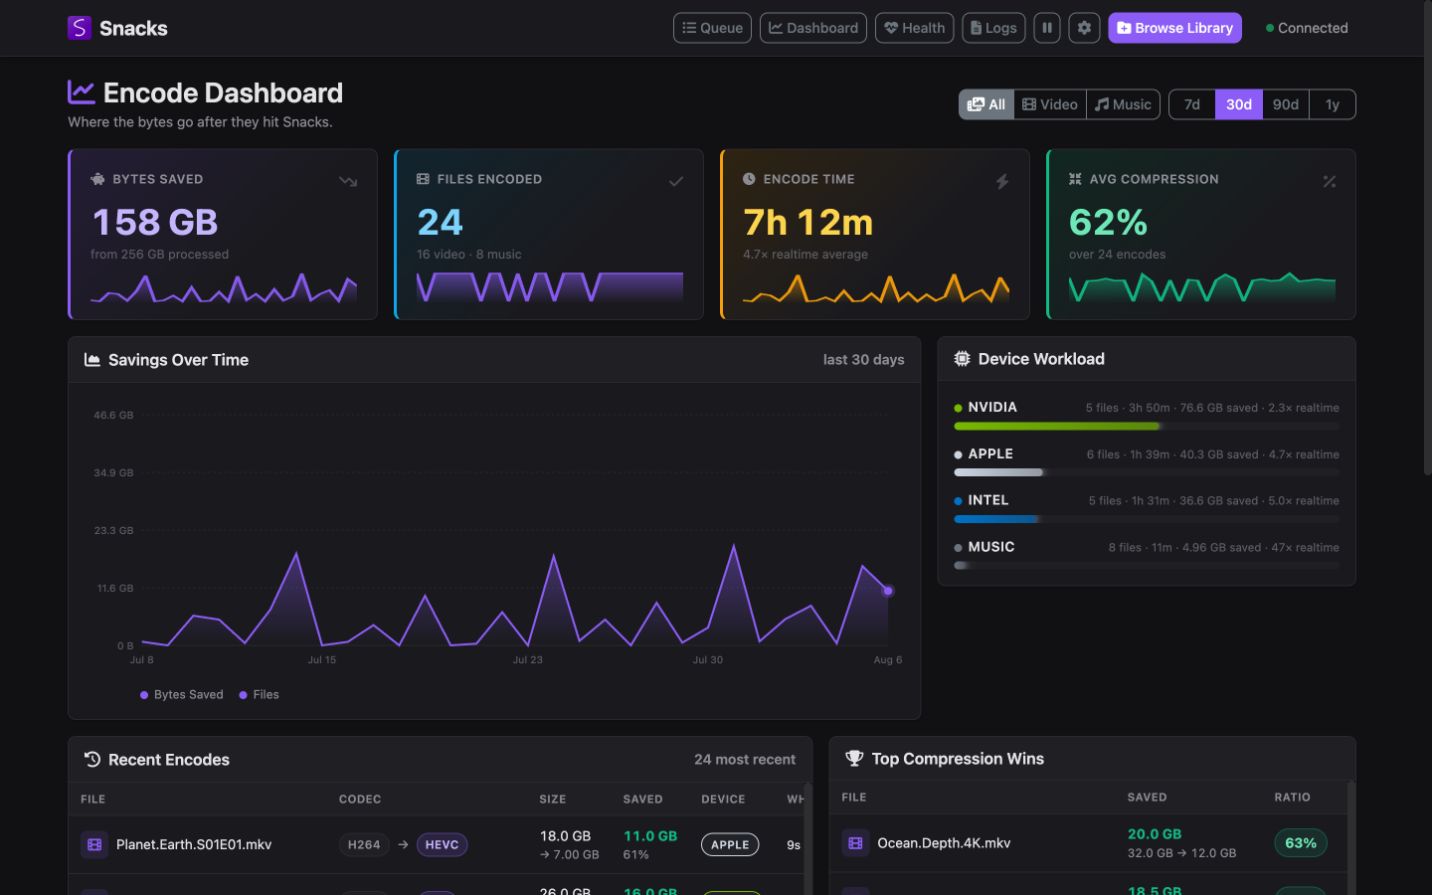Click the Browse Library button
Screen dimensions: 1432x895
[x=1175, y=28]
